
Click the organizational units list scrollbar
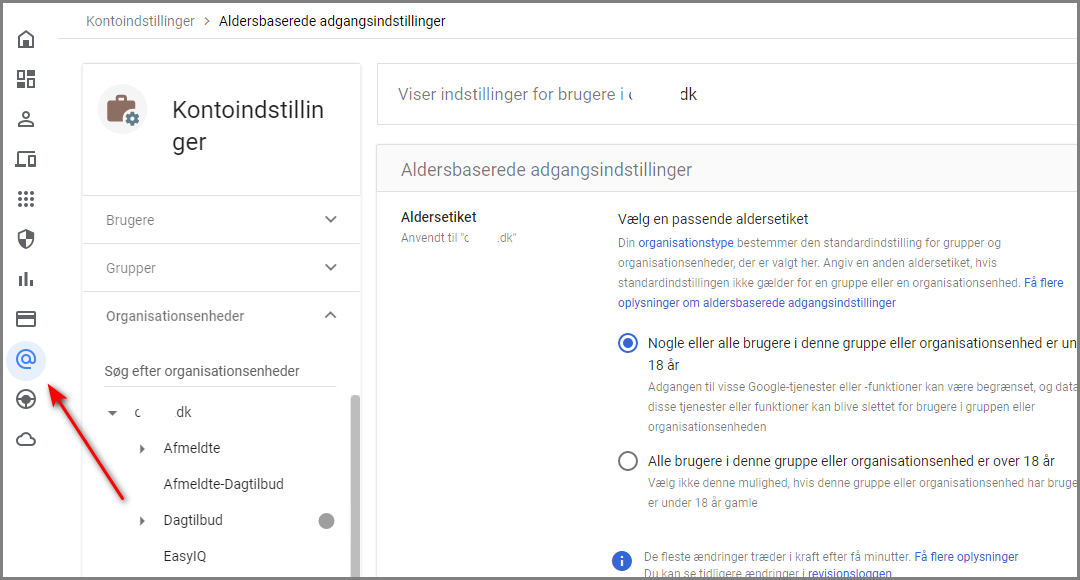coord(355,486)
